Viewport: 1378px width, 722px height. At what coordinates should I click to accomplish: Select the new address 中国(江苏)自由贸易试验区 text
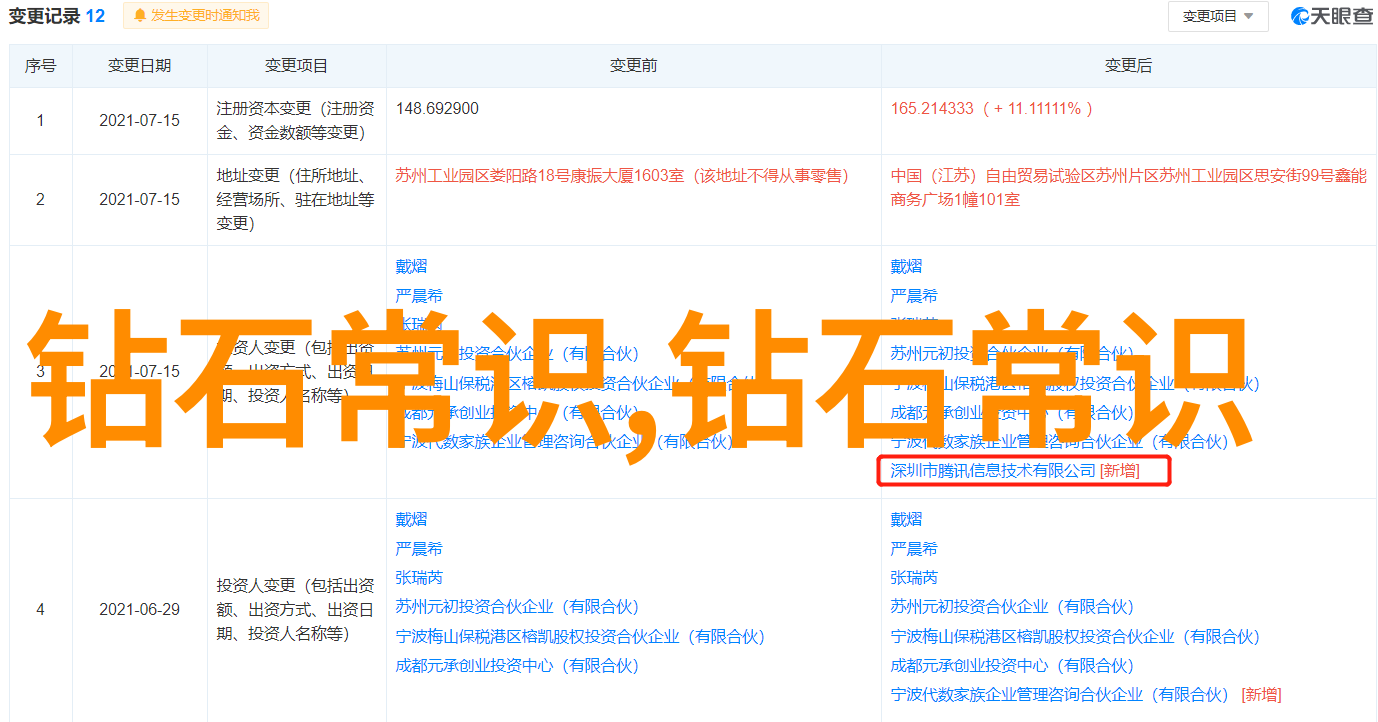(x=1128, y=188)
